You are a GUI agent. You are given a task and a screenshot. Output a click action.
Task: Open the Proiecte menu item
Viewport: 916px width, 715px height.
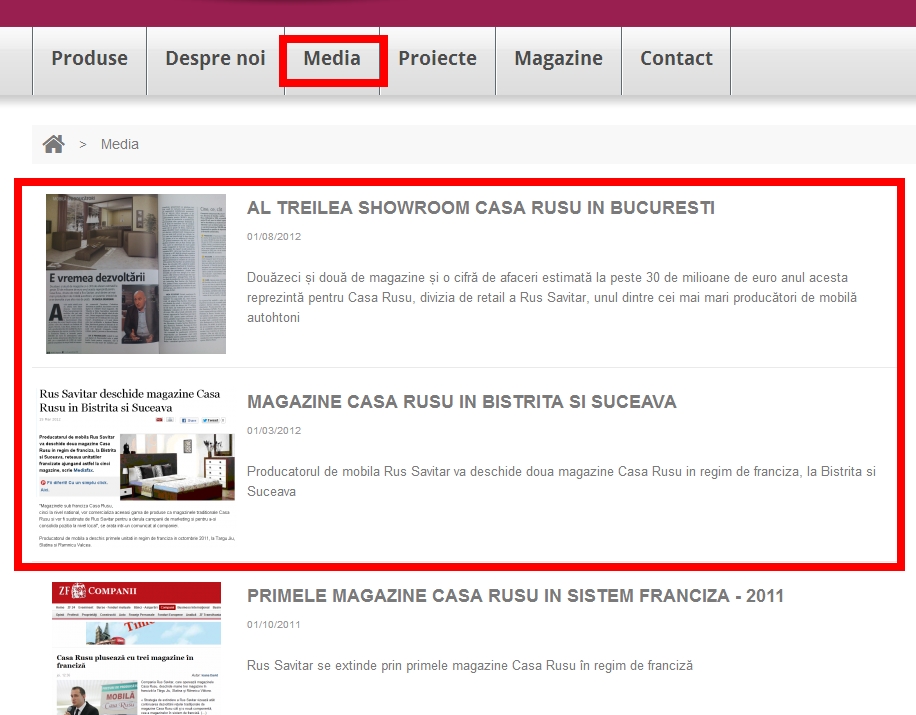pyautogui.click(x=438, y=58)
